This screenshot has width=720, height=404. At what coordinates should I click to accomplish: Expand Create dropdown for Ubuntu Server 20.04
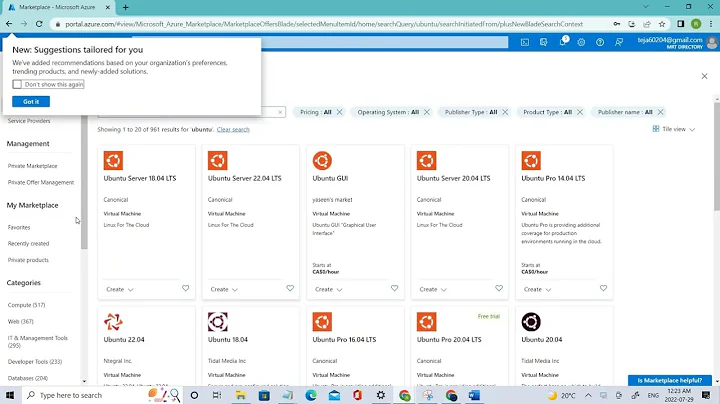point(433,290)
